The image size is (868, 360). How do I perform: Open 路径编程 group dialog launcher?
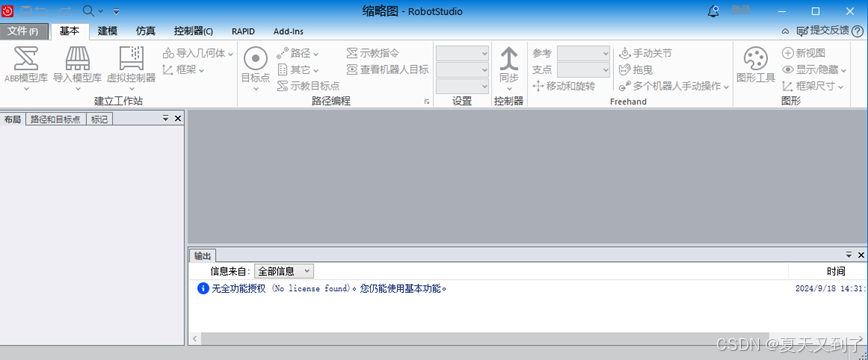[426, 101]
